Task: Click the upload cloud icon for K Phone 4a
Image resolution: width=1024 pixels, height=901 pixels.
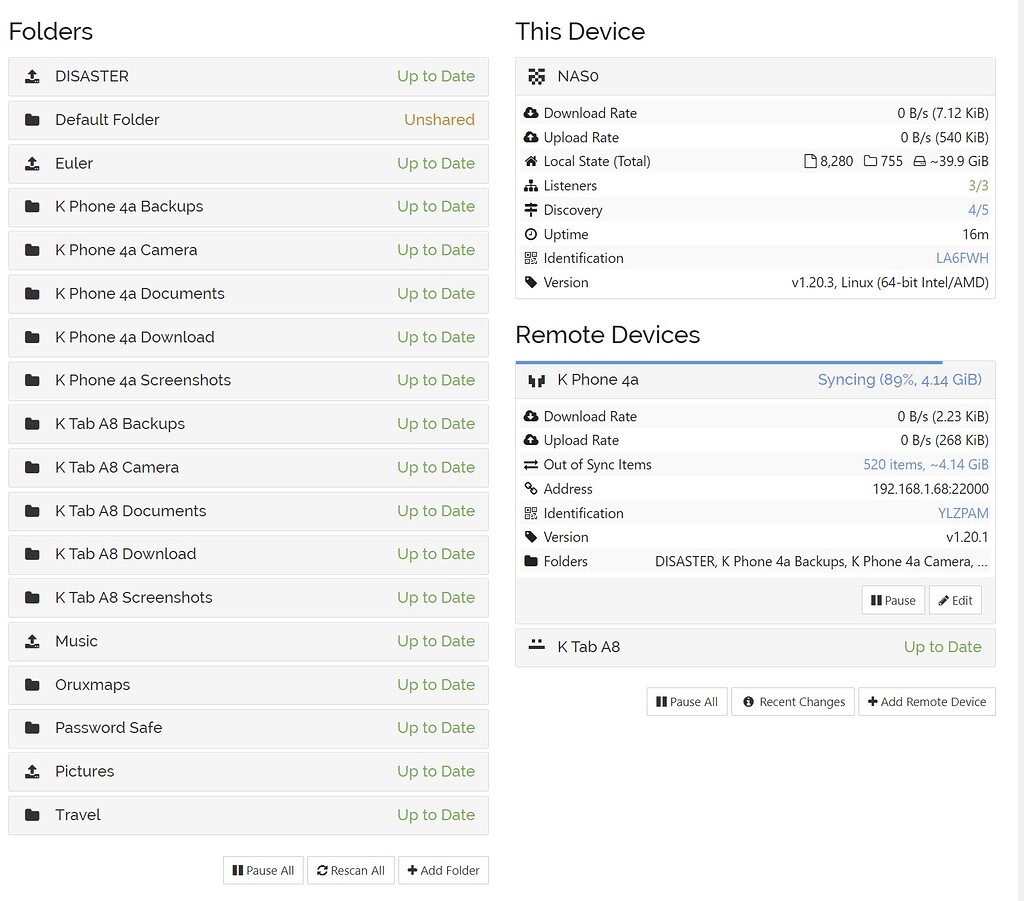Action: [531, 440]
